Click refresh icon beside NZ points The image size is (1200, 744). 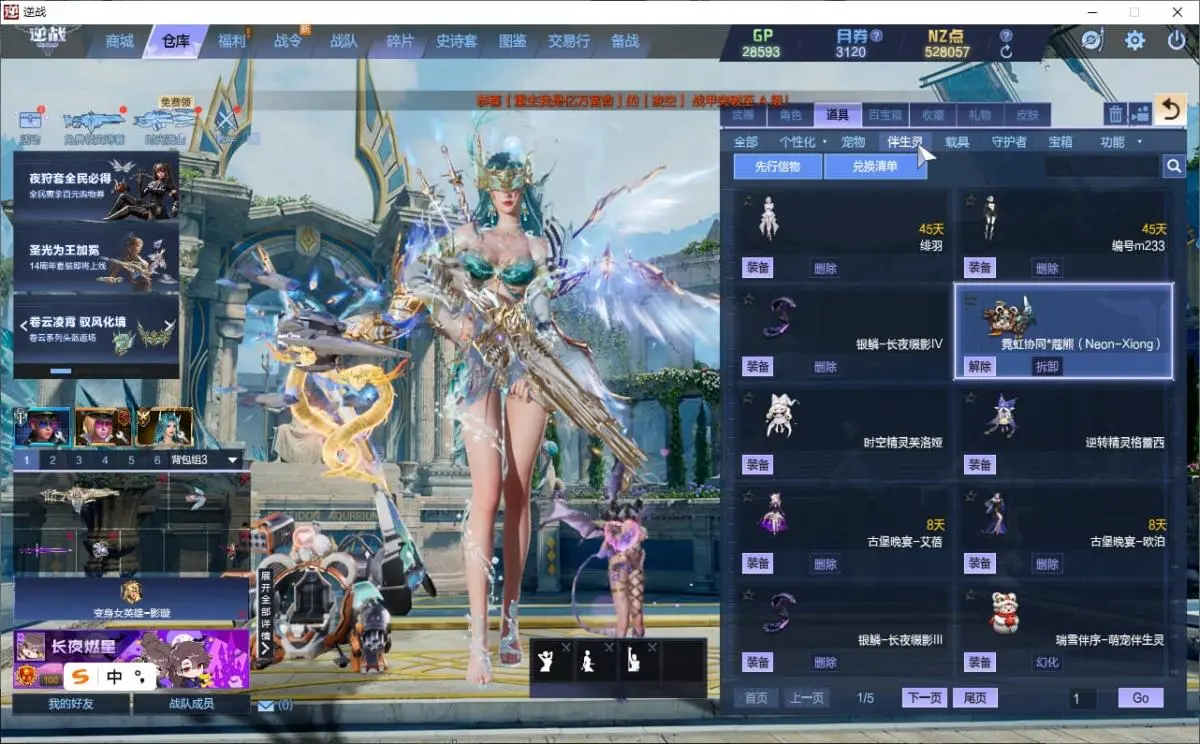coord(1005,52)
